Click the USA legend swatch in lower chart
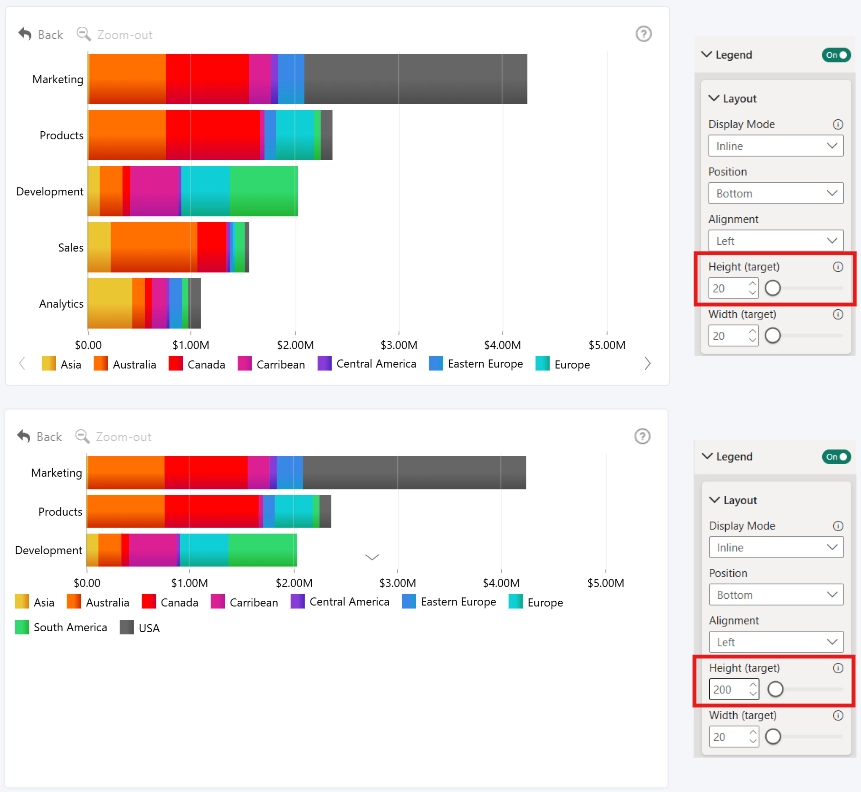The image size is (861, 792). point(127,627)
